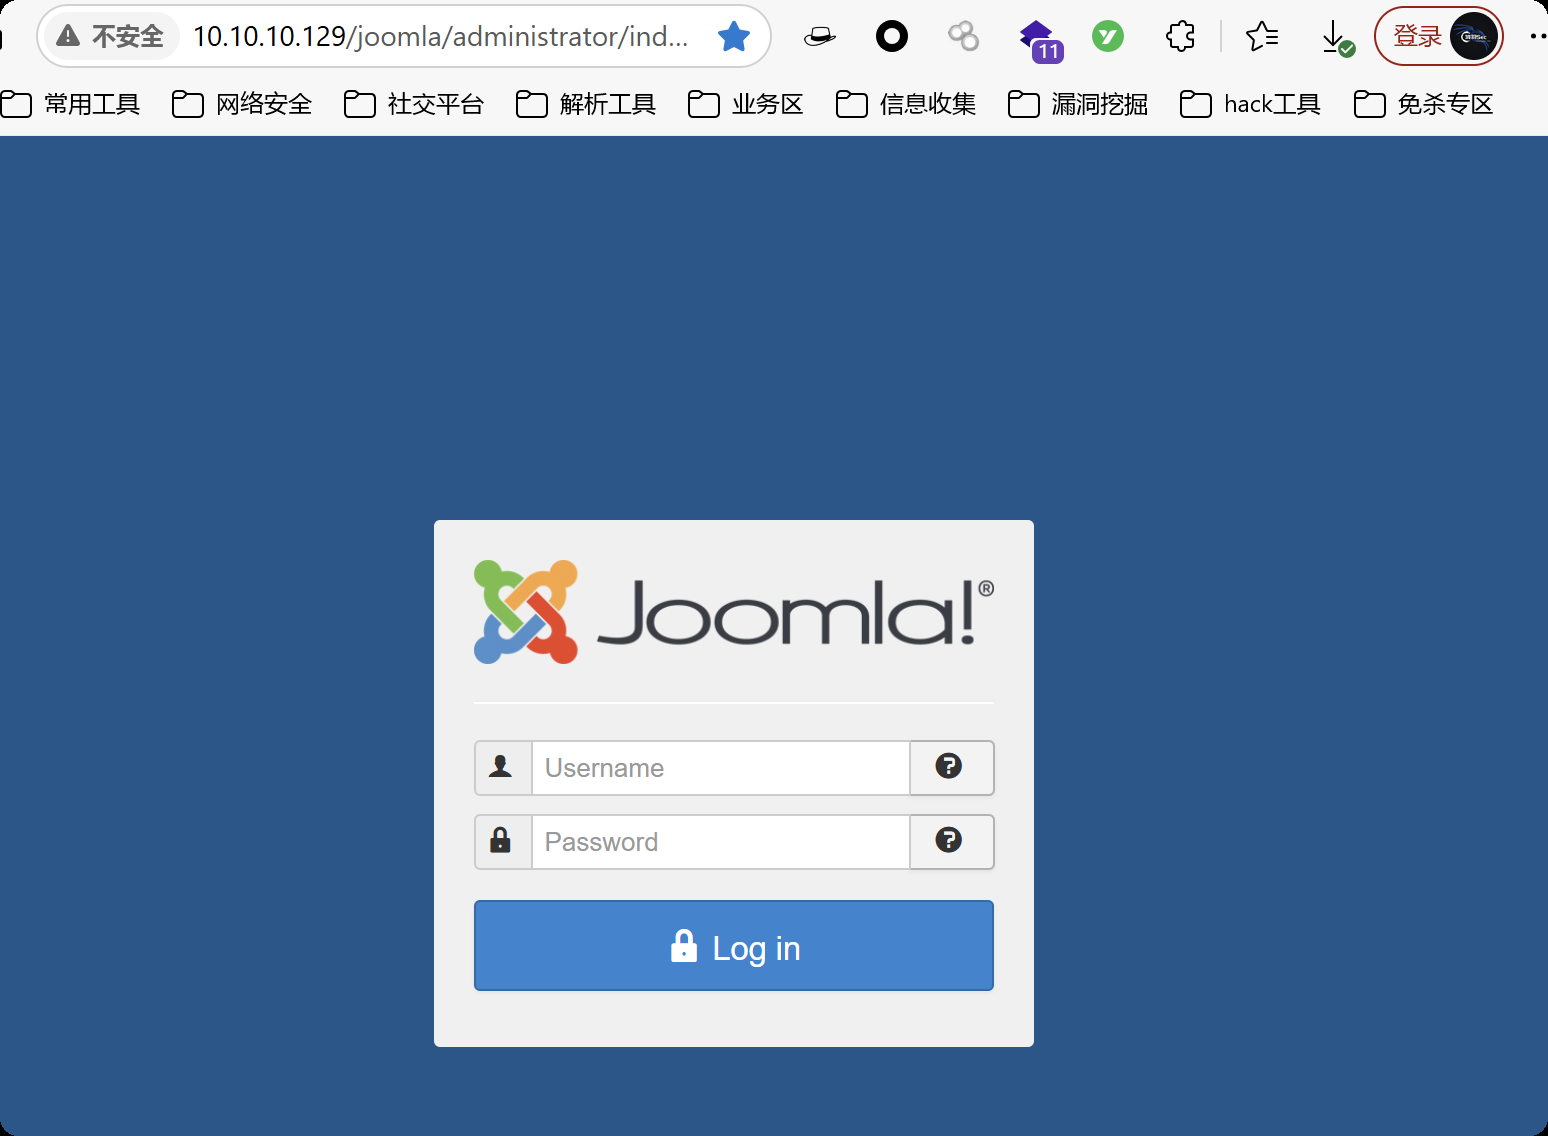Focus the Username input field
1548x1136 pixels.
pyautogui.click(x=720, y=768)
